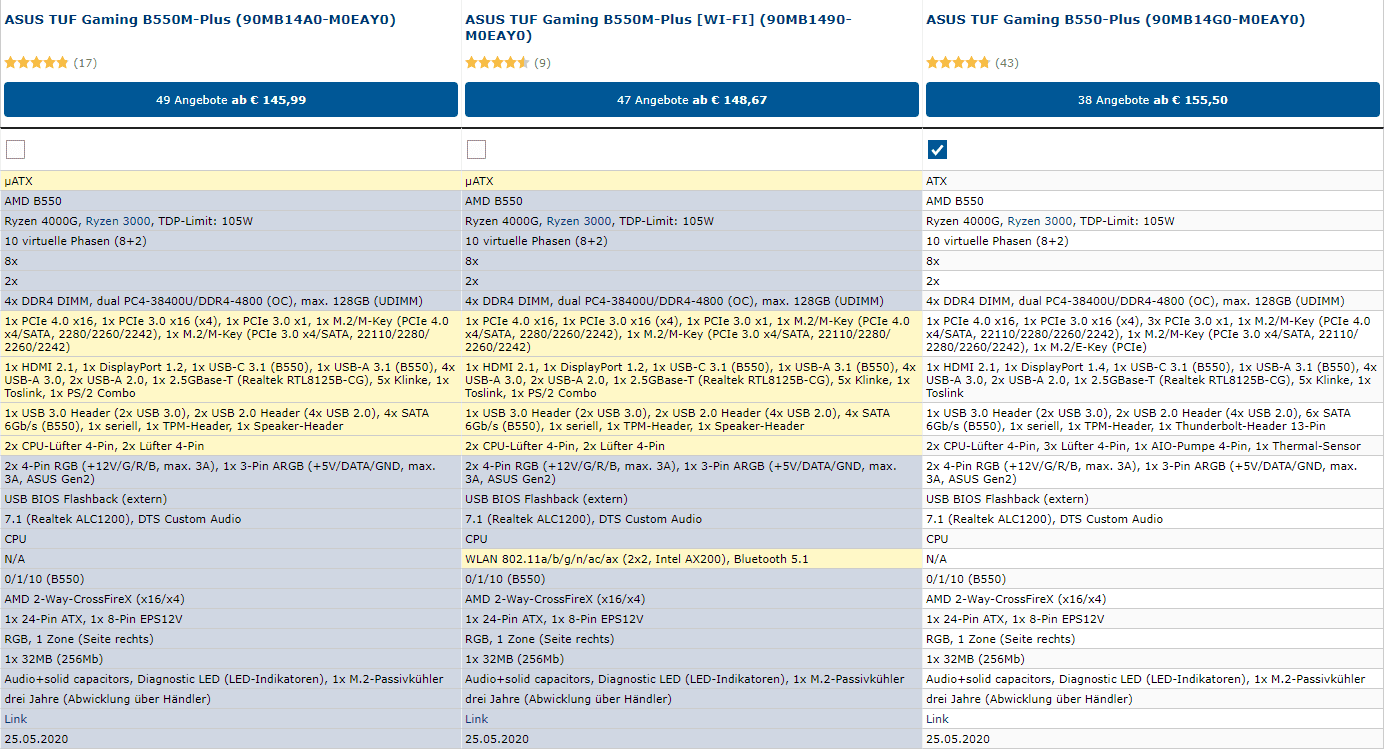The height and width of the screenshot is (749, 1384).
Task: Click the star rating with 9 reviews
Action: 498,63
